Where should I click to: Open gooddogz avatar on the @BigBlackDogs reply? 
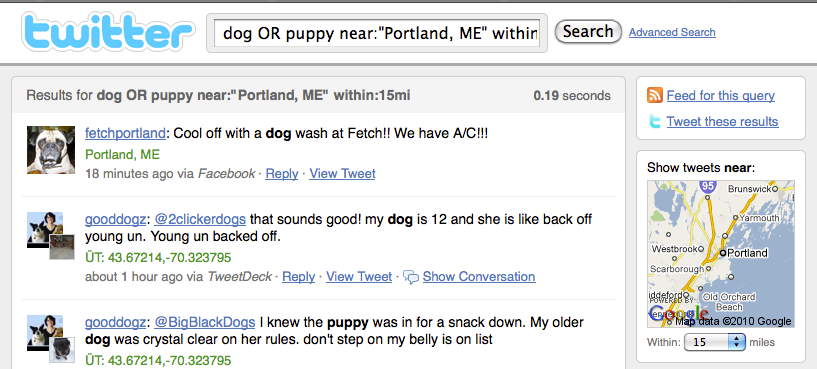tap(51, 338)
